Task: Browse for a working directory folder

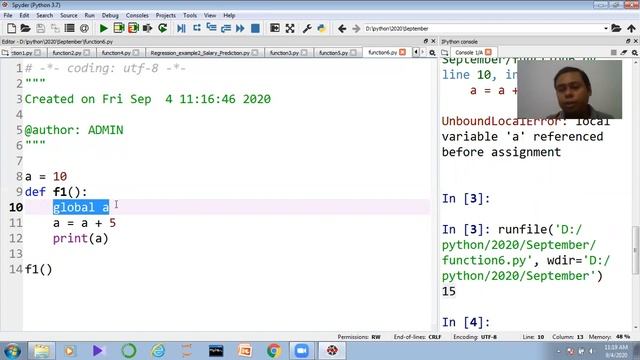Action: click(x=616, y=28)
